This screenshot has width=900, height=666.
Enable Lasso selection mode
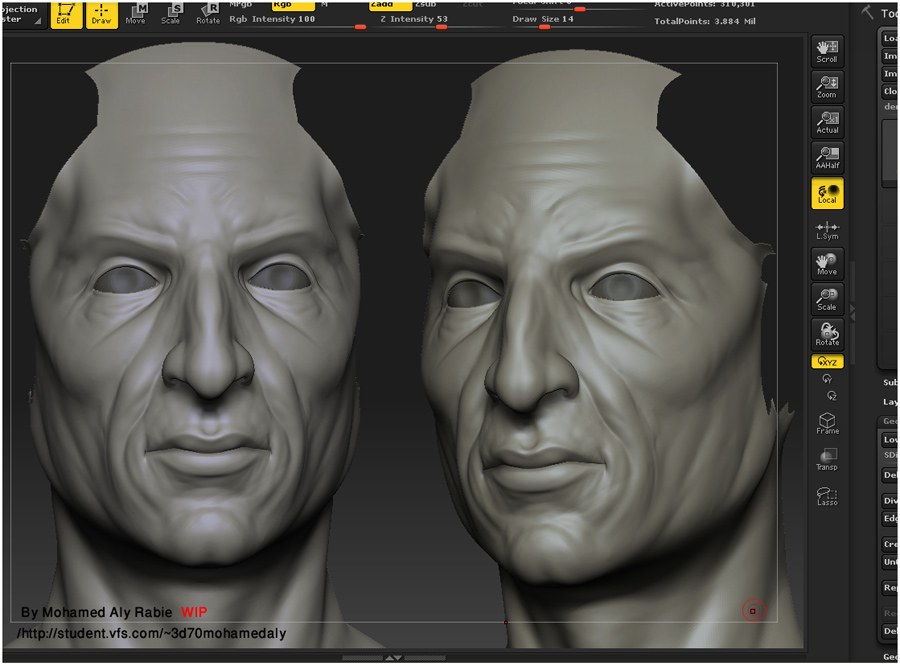pos(827,496)
